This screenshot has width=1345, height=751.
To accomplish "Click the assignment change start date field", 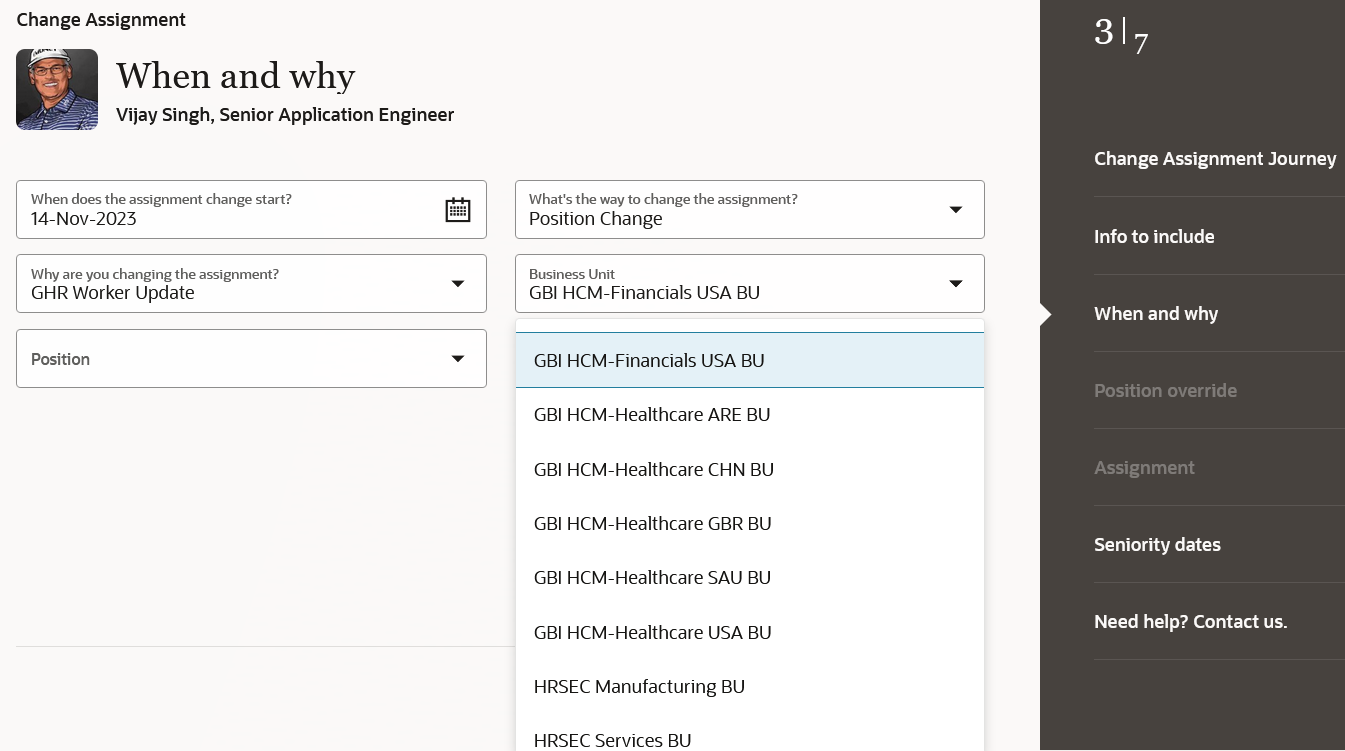I will [x=251, y=209].
